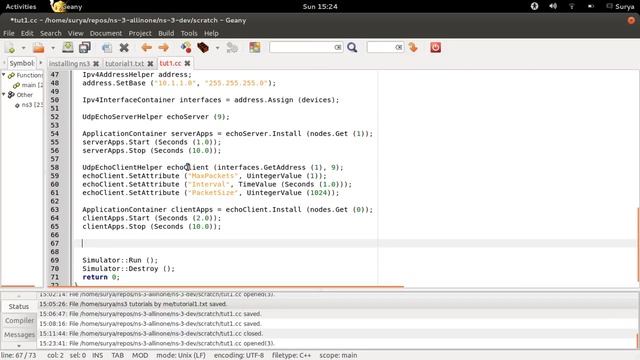Jump to the entered line icon

pyautogui.click(x=413, y=47)
